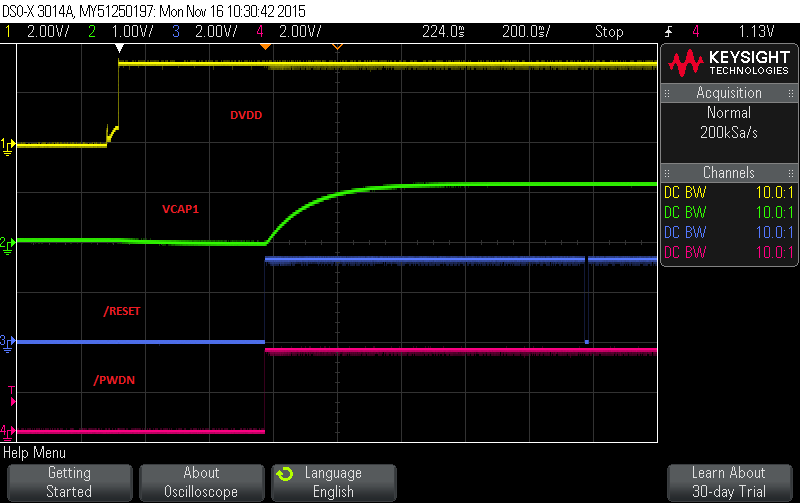Select channel 4 scale 2.00V/

point(300,32)
